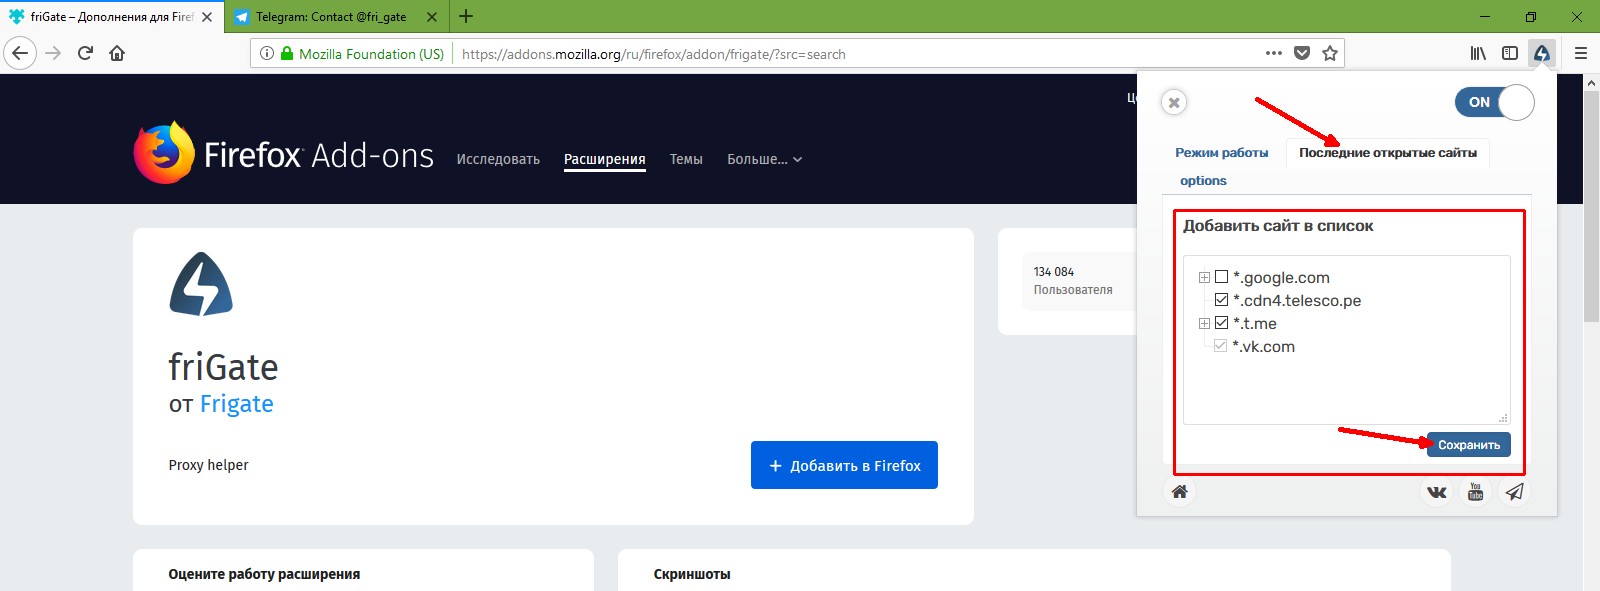Click the *.google.com entry text
This screenshot has width=1600, height=591.
1281,278
